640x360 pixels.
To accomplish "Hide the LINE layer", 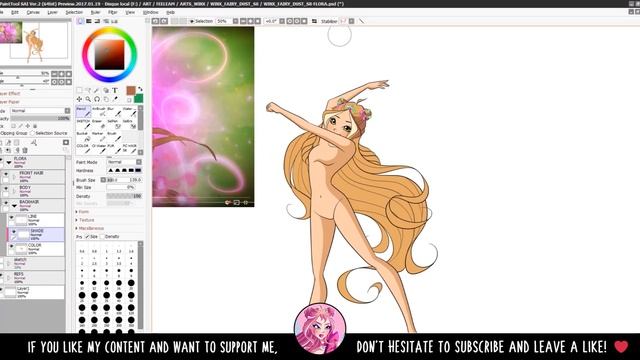I will click(x=11, y=218).
